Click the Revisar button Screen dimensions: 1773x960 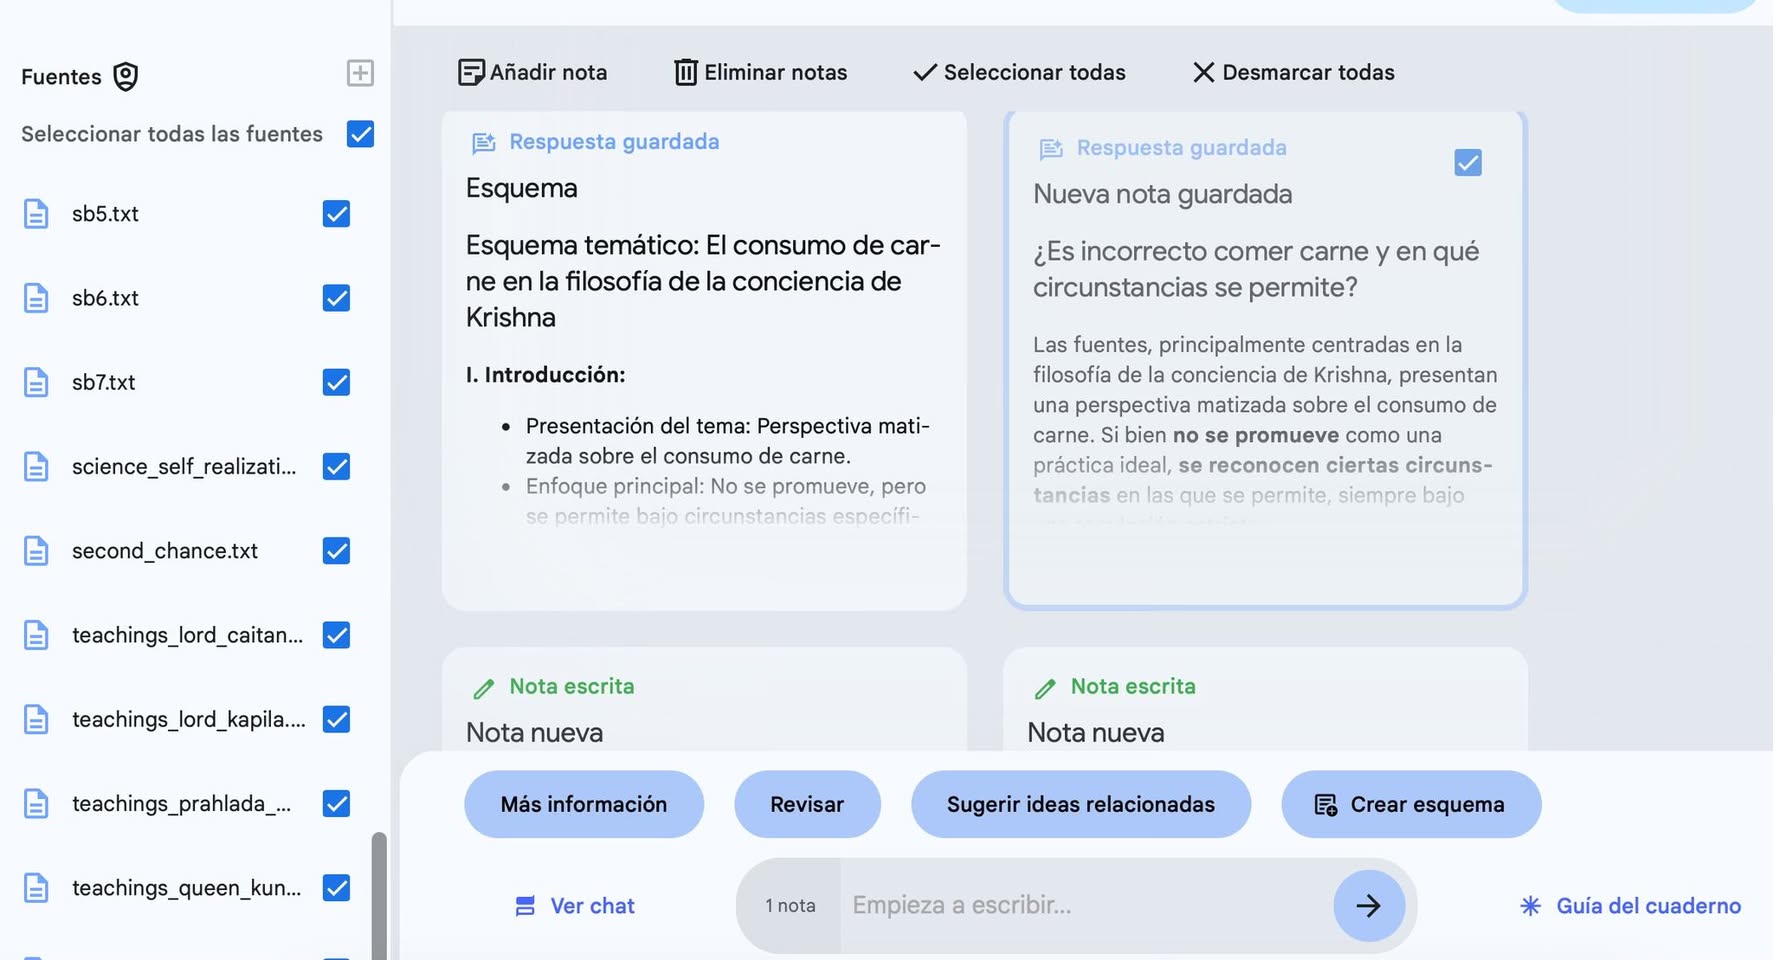pos(807,804)
